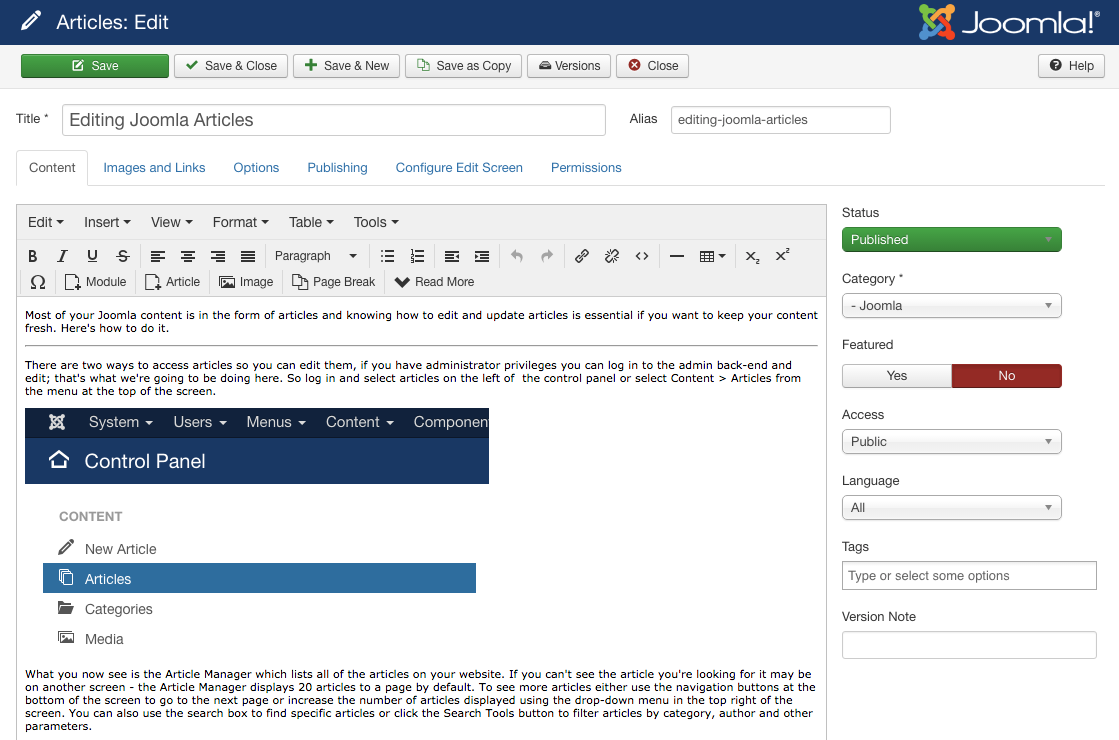
Task: Undo the last edit
Action: 517,255
